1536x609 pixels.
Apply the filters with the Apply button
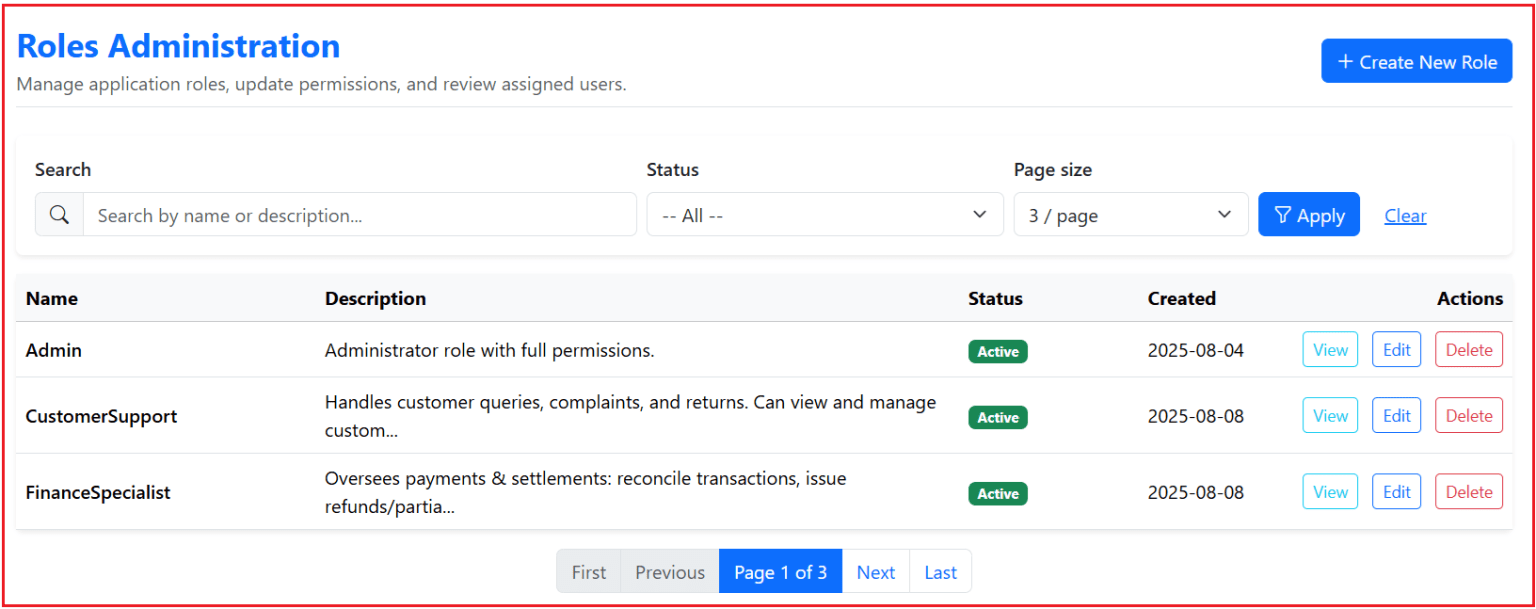click(x=1308, y=215)
